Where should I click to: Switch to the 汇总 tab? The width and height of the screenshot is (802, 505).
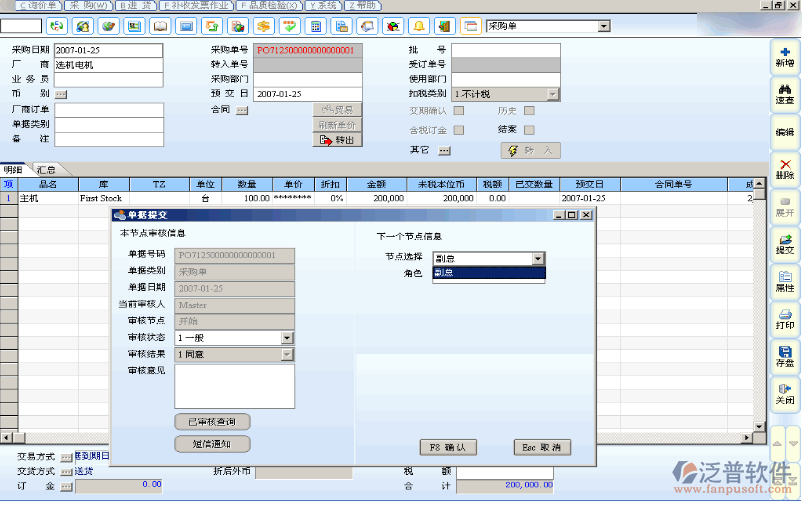point(46,170)
